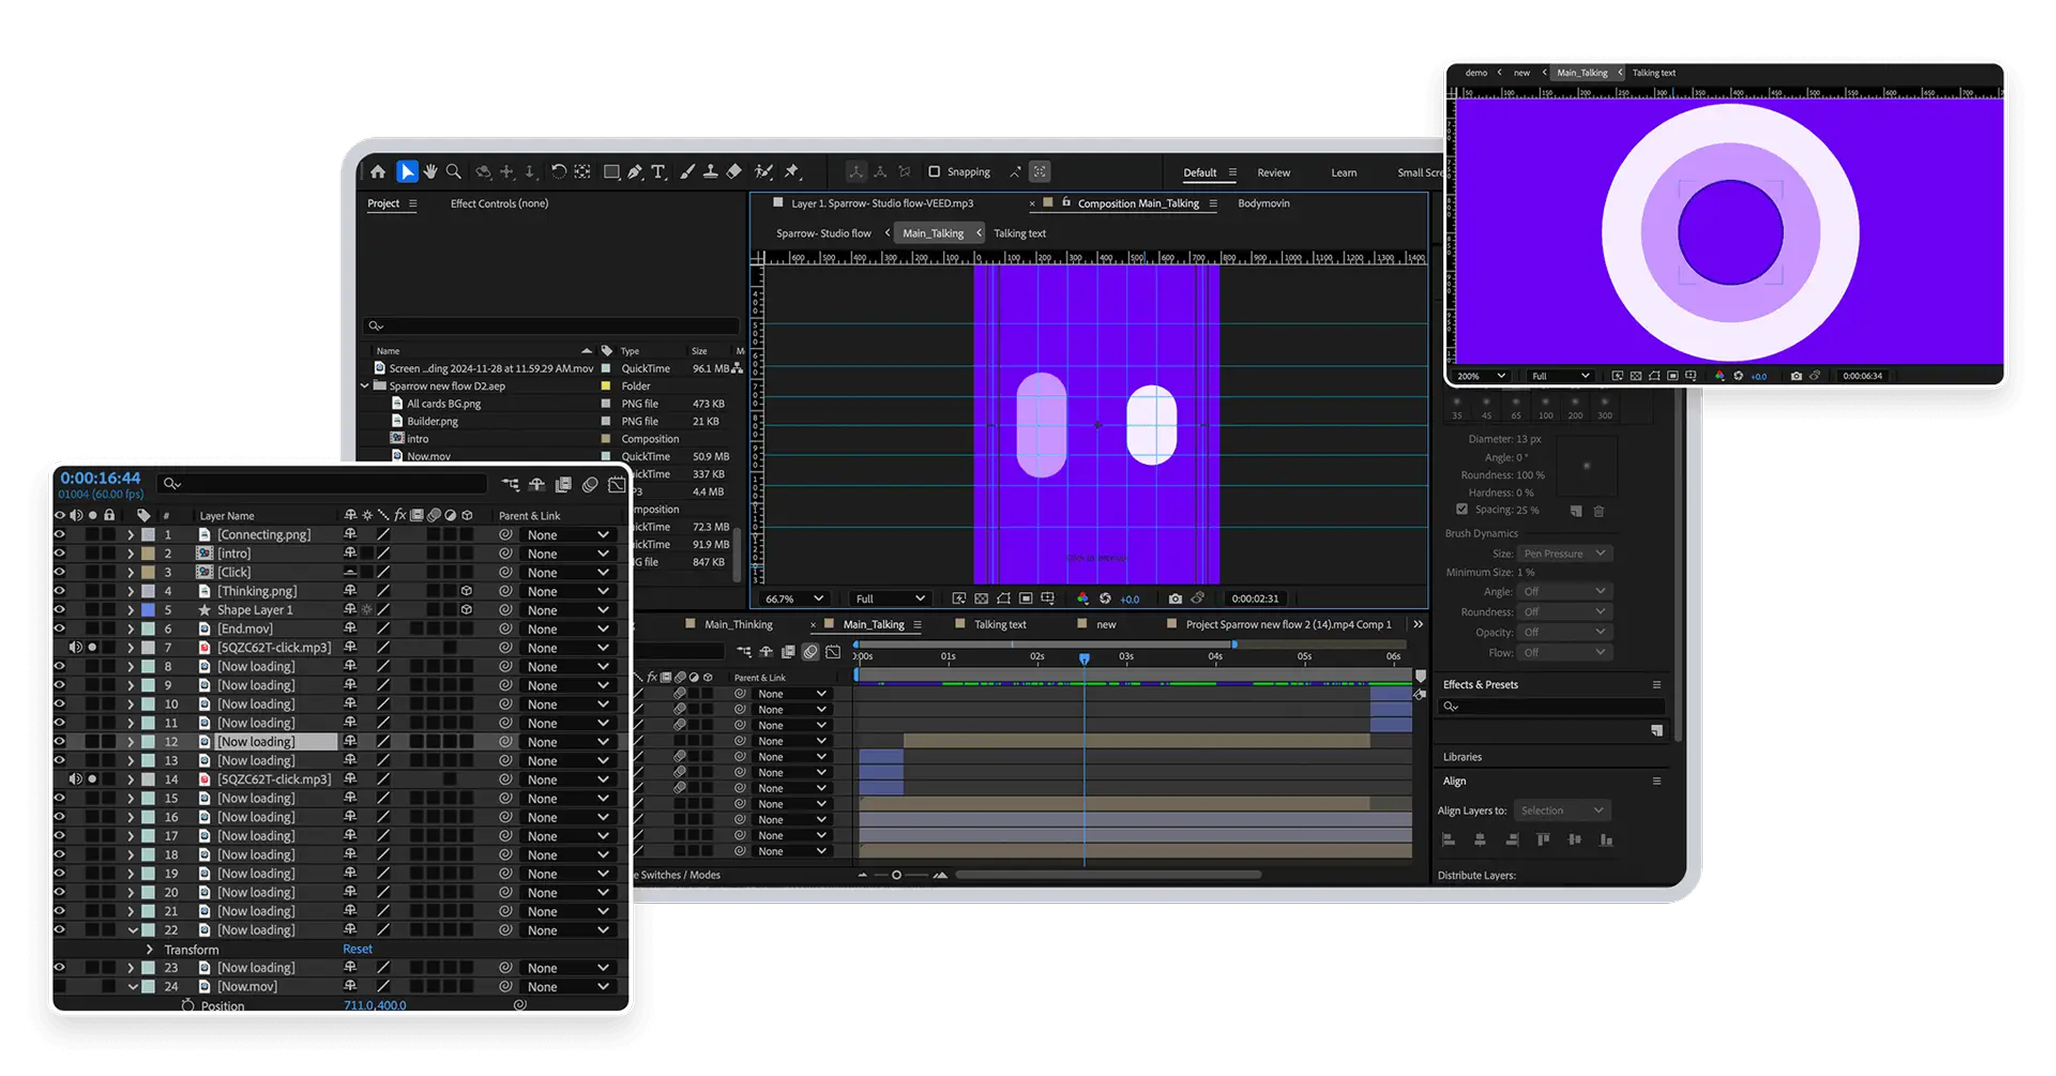
Task: Select the Orbit camera tool
Action: click(483, 172)
